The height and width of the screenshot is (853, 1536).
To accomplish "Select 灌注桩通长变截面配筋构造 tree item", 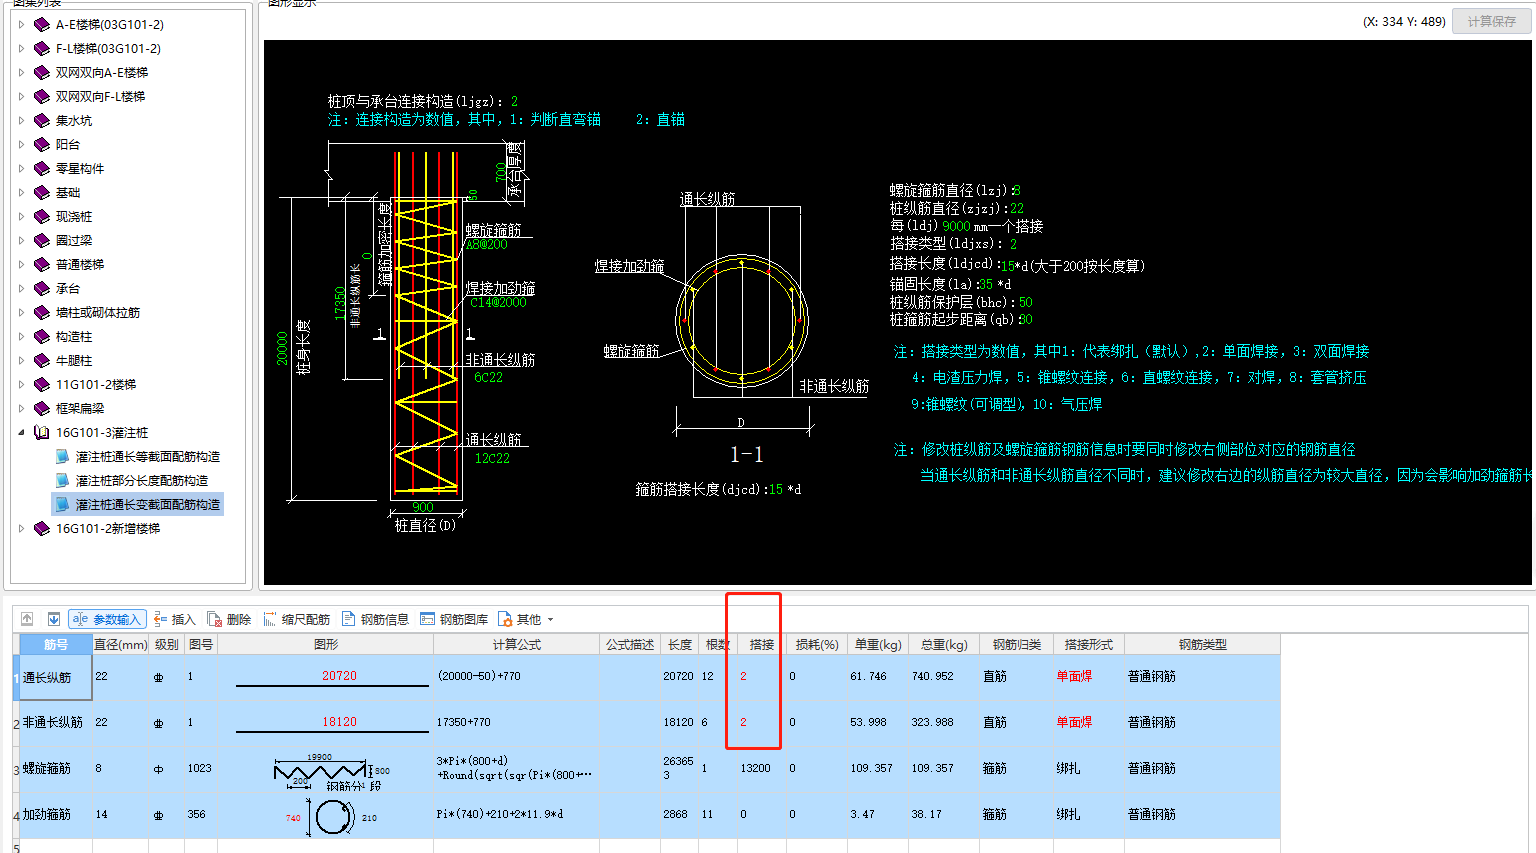I will 148,504.
